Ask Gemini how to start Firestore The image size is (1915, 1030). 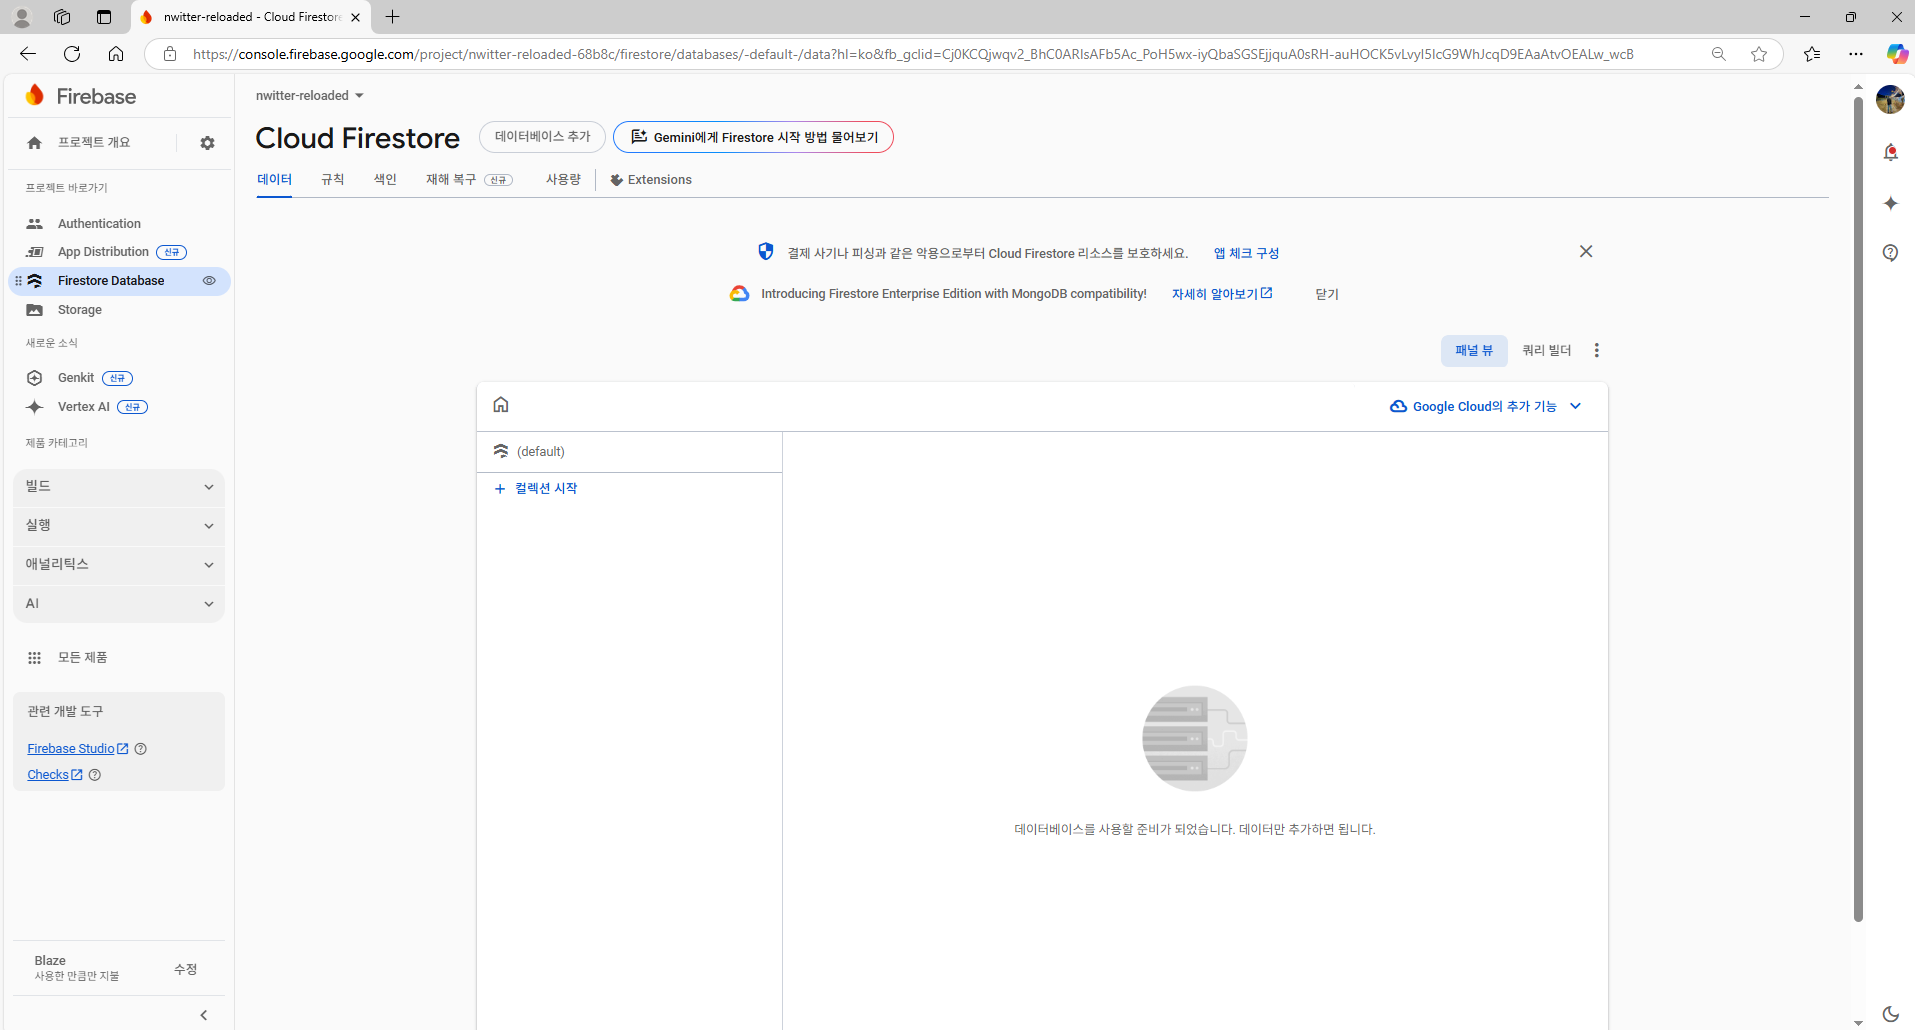click(753, 137)
